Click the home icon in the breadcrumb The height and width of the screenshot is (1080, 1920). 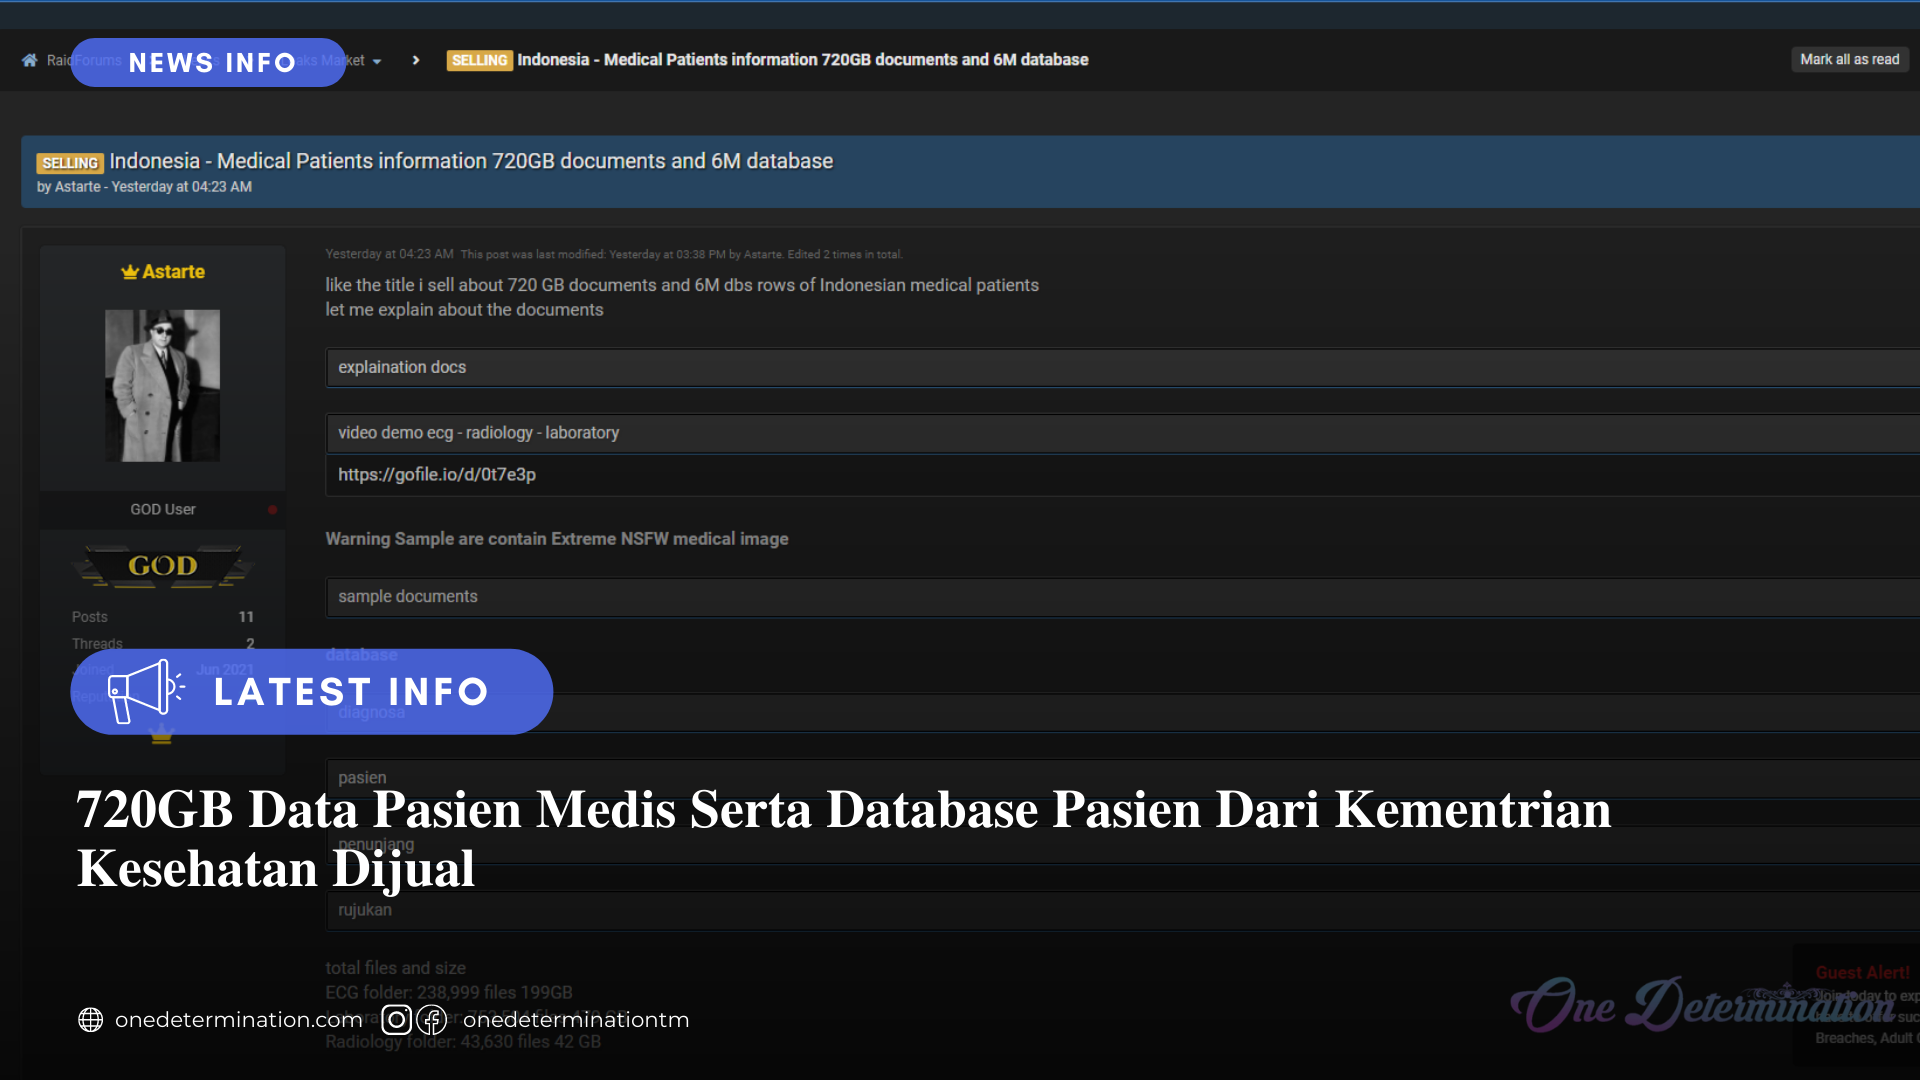pos(30,60)
